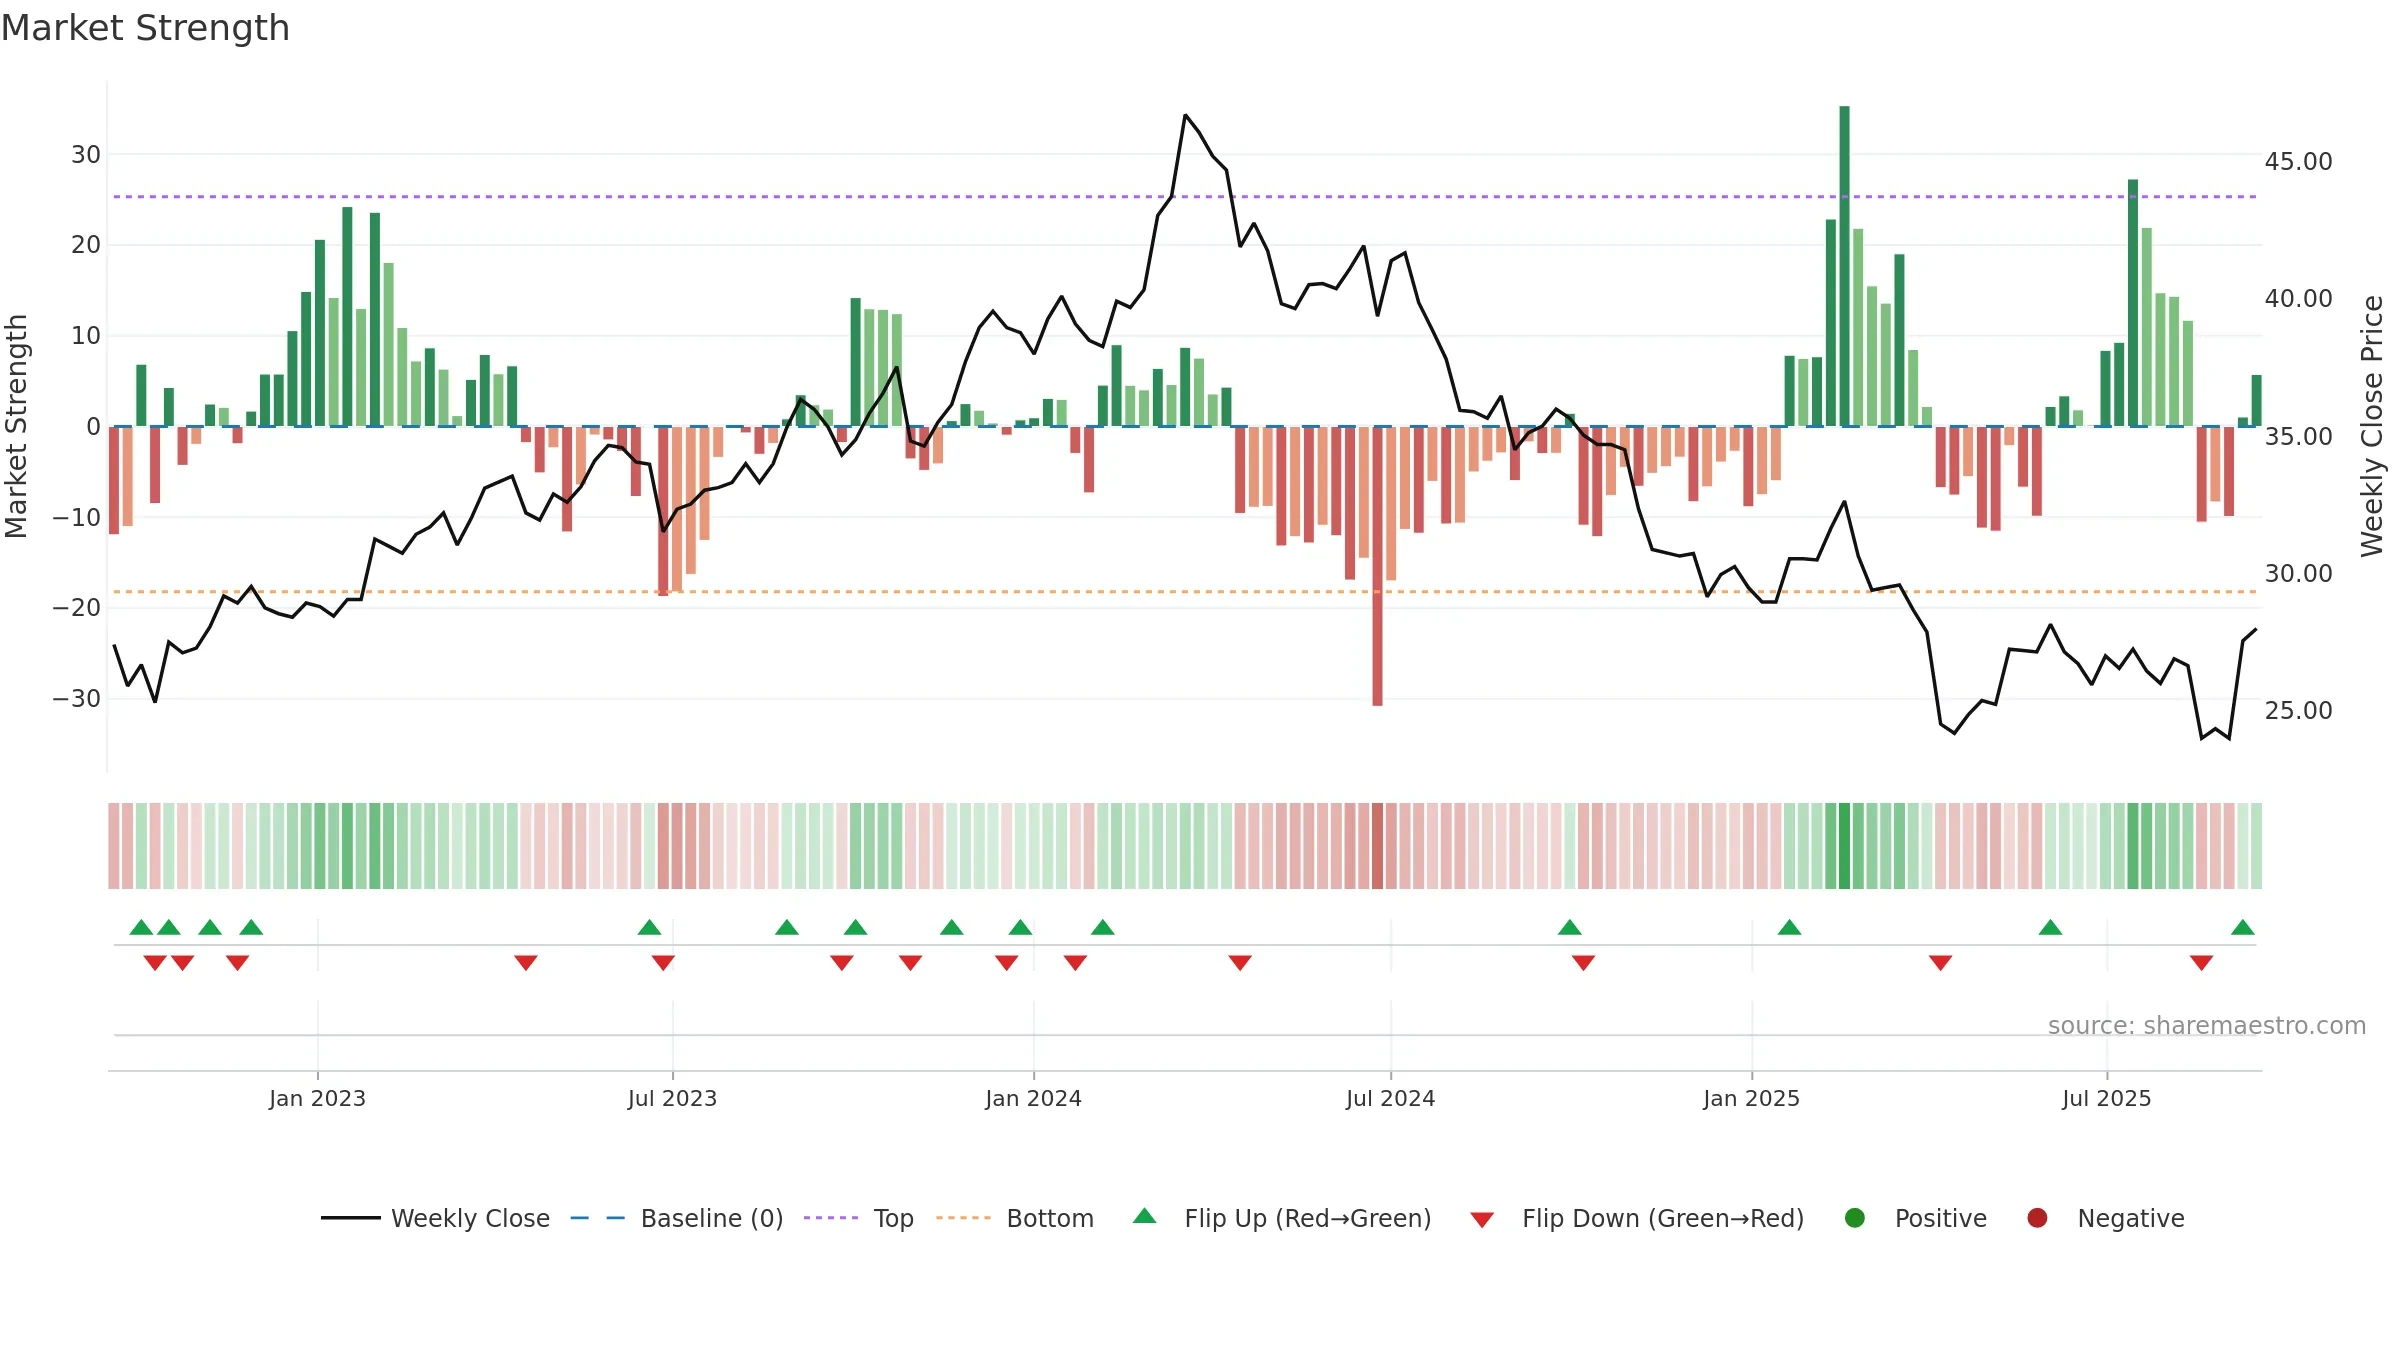The image size is (2400, 1350).
Task: Click the source: sharemaestro.com text
Action: pos(2207,1026)
